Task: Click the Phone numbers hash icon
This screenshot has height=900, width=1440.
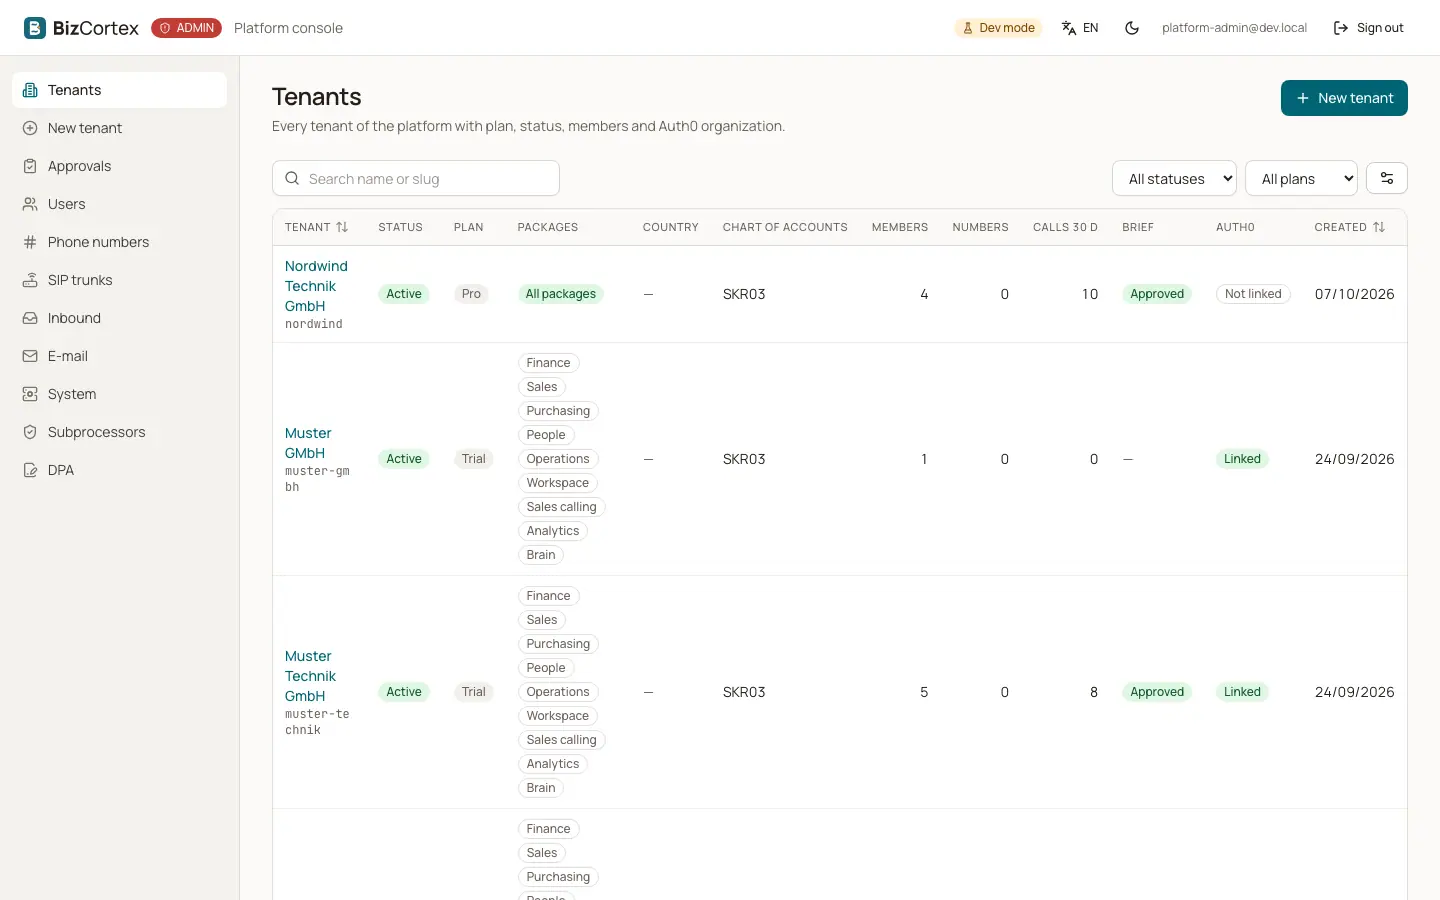Action: (x=30, y=242)
